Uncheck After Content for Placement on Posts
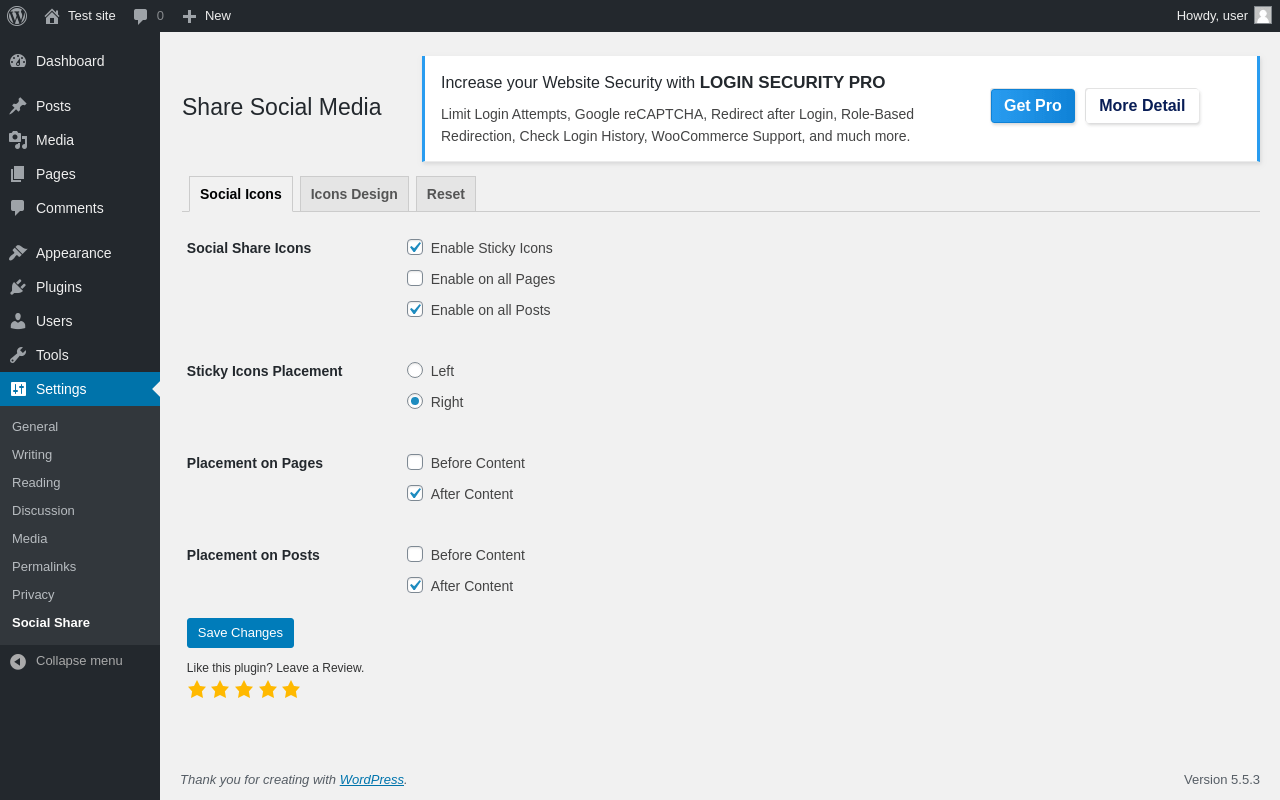 point(415,585)
